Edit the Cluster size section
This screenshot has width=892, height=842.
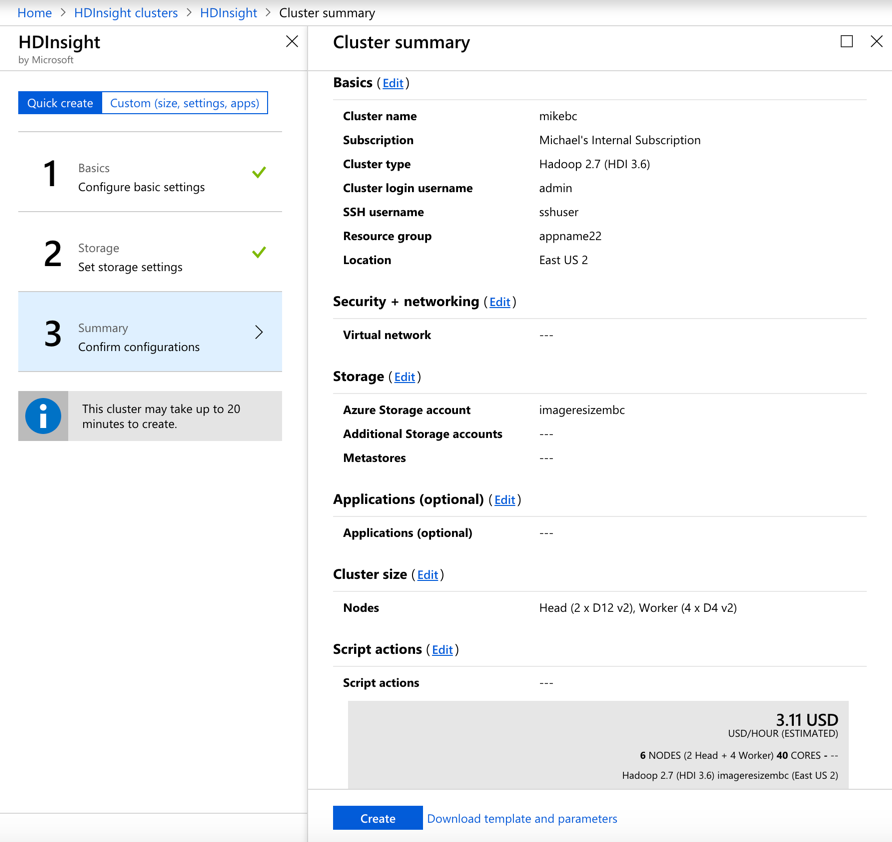click(x=427, y=575)
